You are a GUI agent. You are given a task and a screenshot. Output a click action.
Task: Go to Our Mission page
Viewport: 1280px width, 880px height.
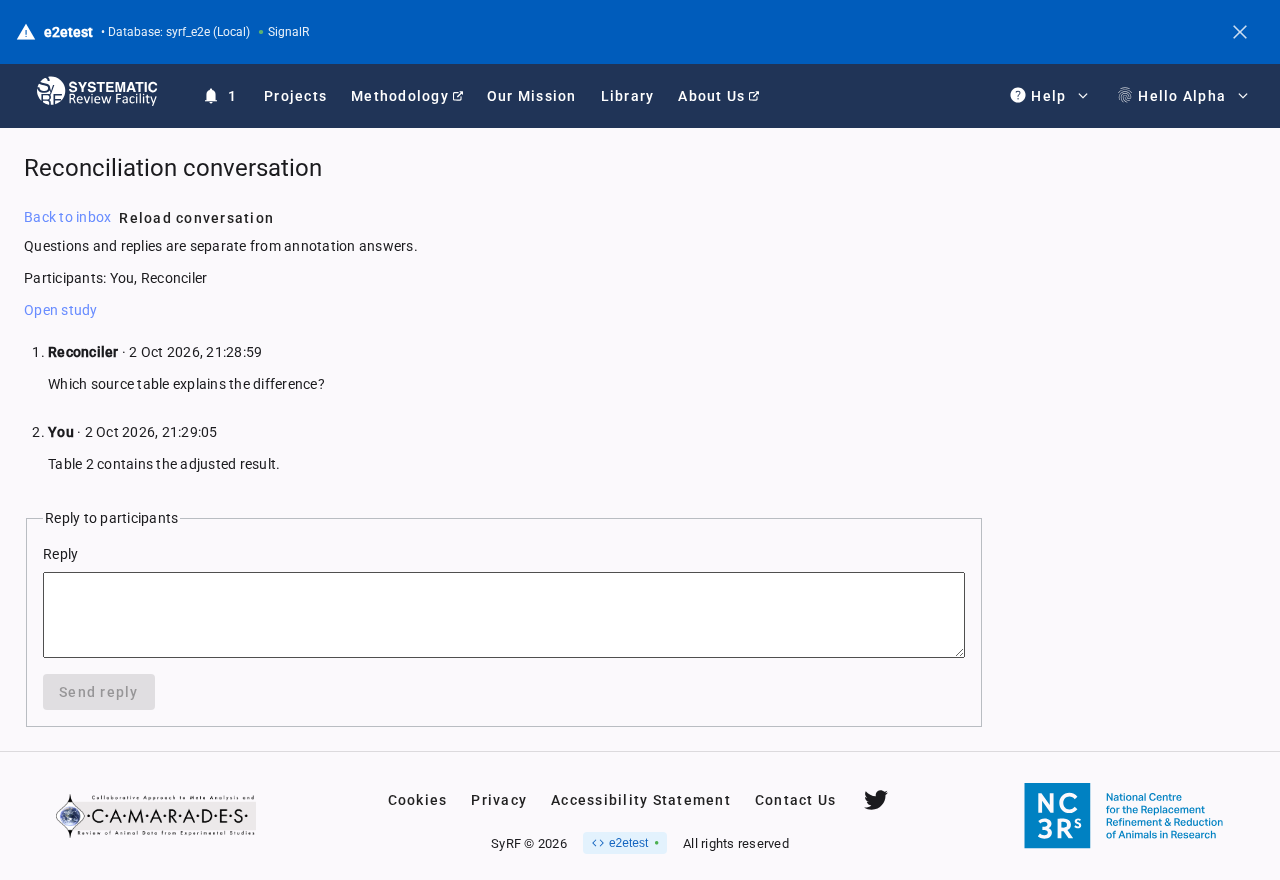532,96
